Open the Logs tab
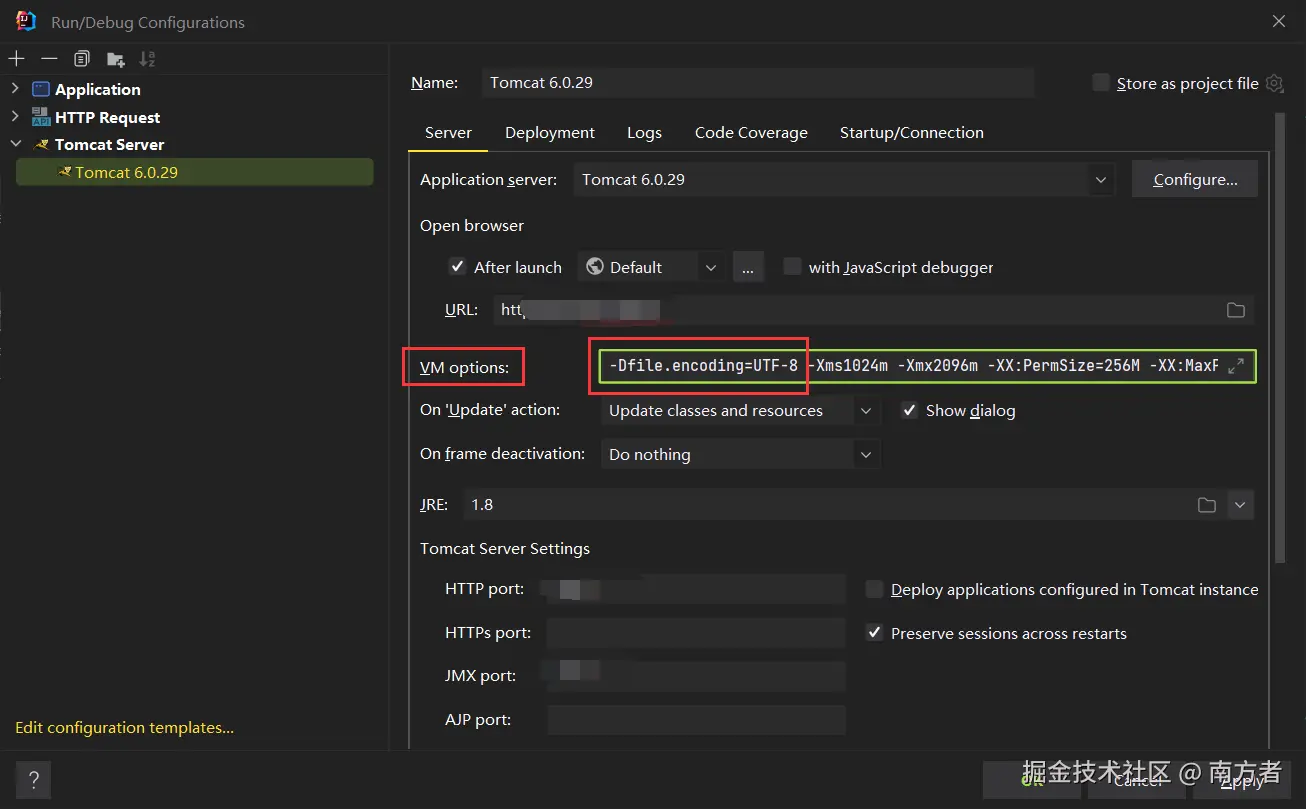 (644, 132)
